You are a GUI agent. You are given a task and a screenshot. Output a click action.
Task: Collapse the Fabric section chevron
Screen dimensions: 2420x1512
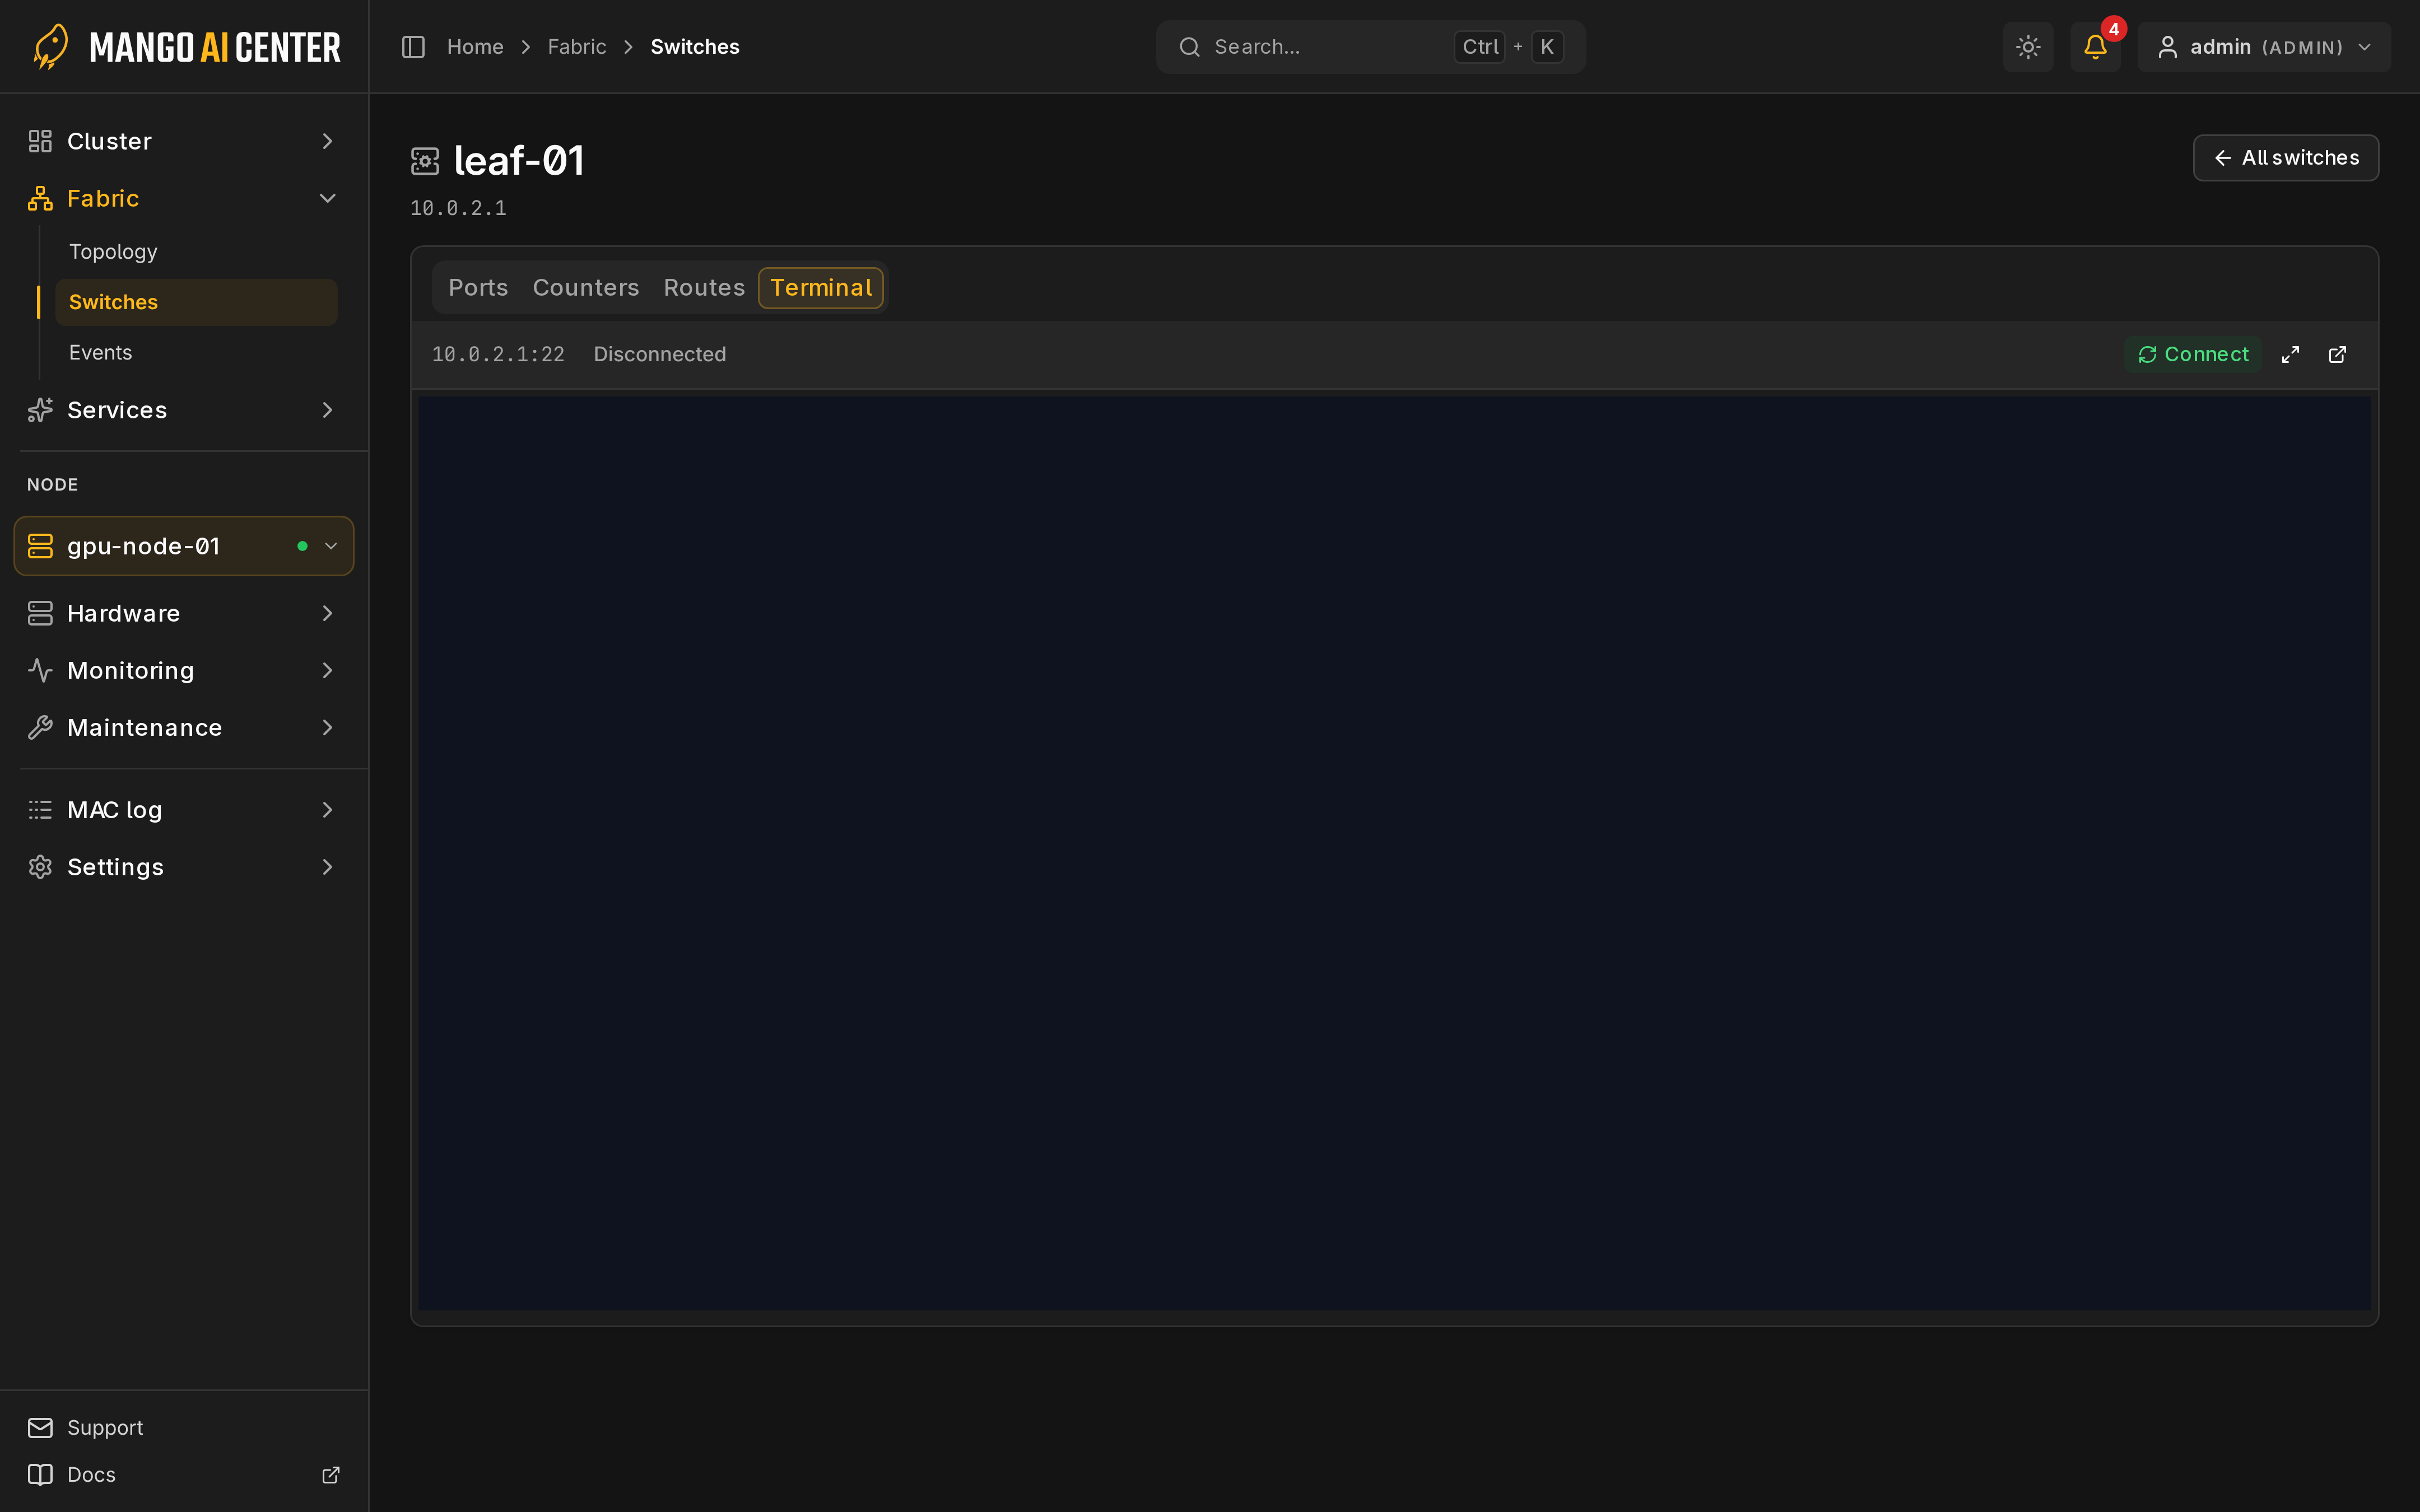point(327,198)
